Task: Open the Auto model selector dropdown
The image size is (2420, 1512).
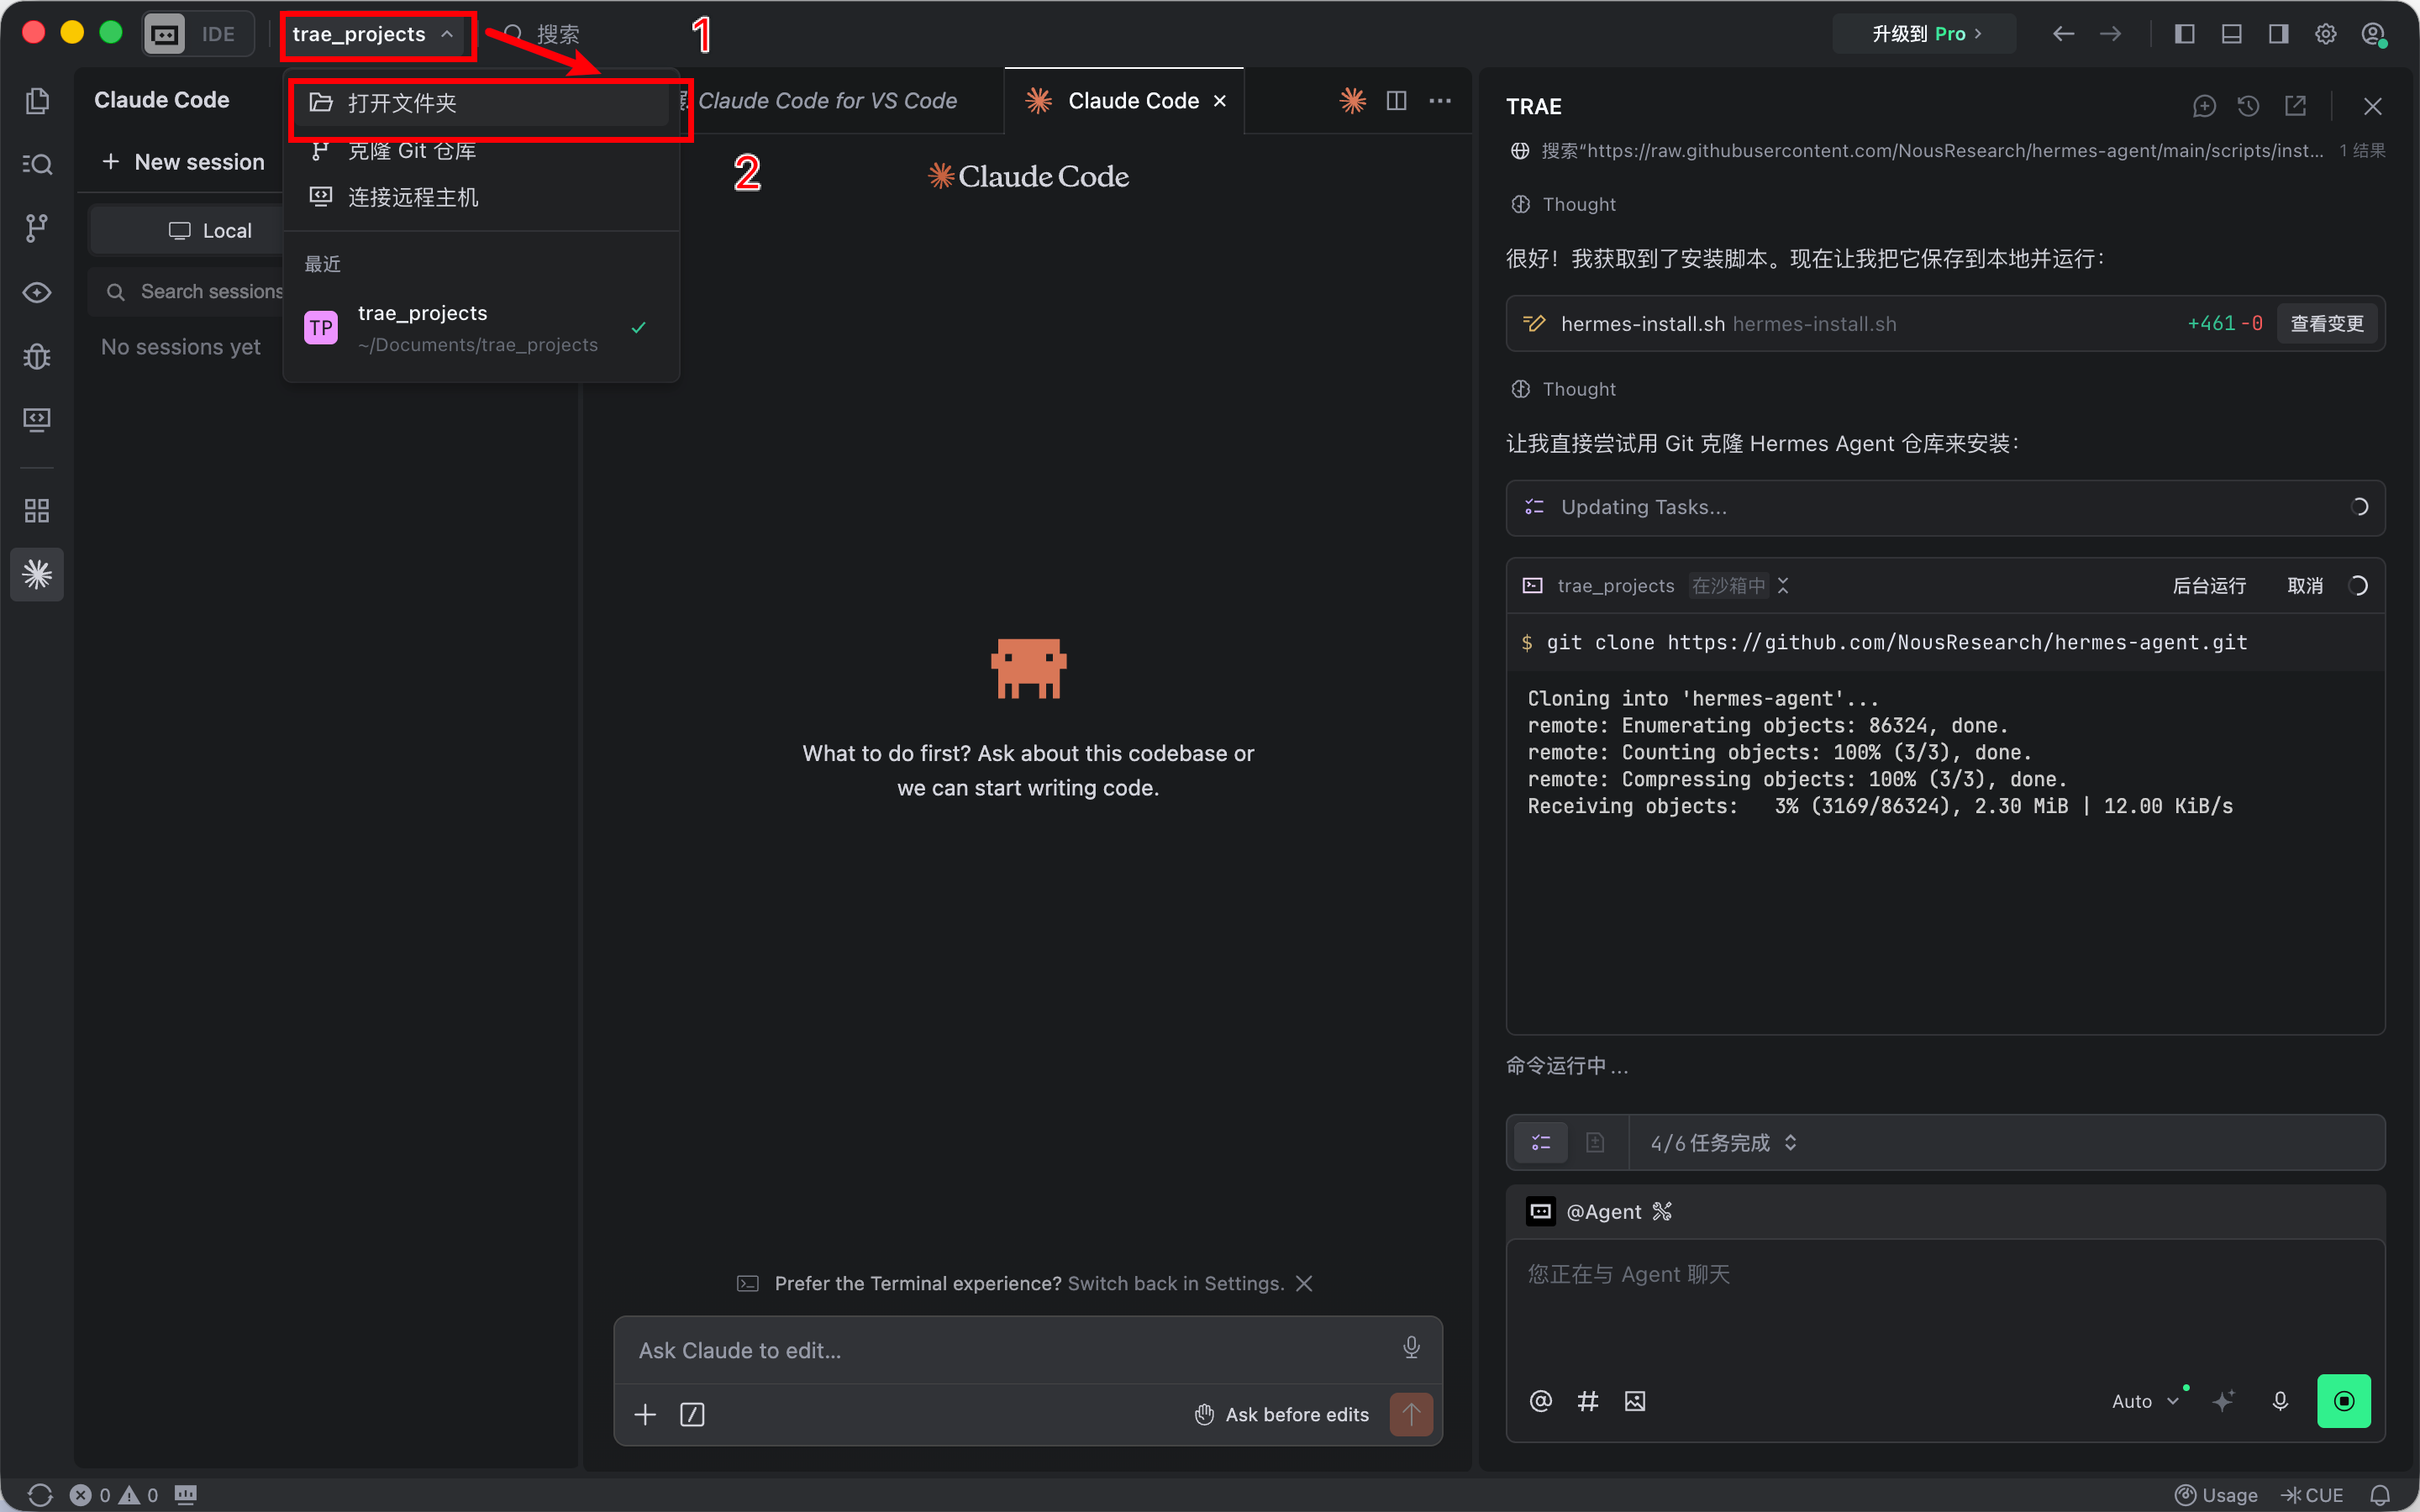Action: pos(2144,1401)
